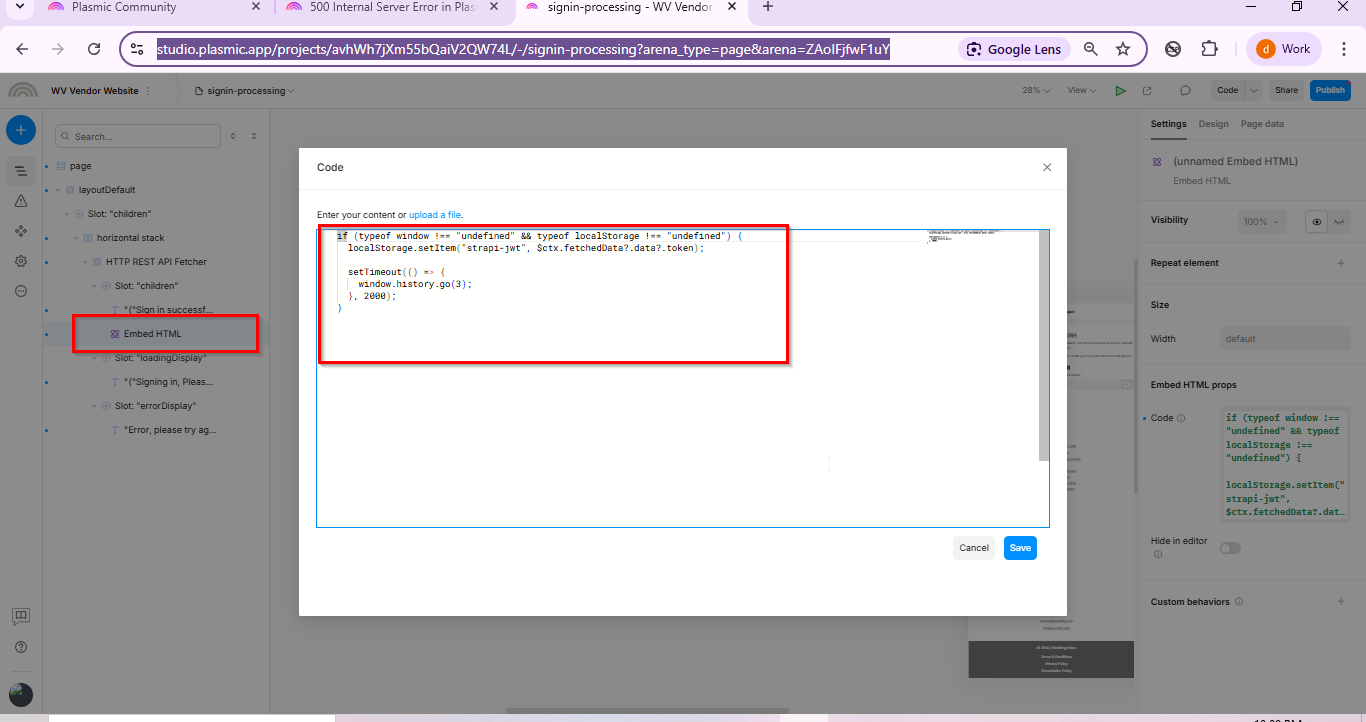Open the comments speech bubble icon

coord(1185,90)
